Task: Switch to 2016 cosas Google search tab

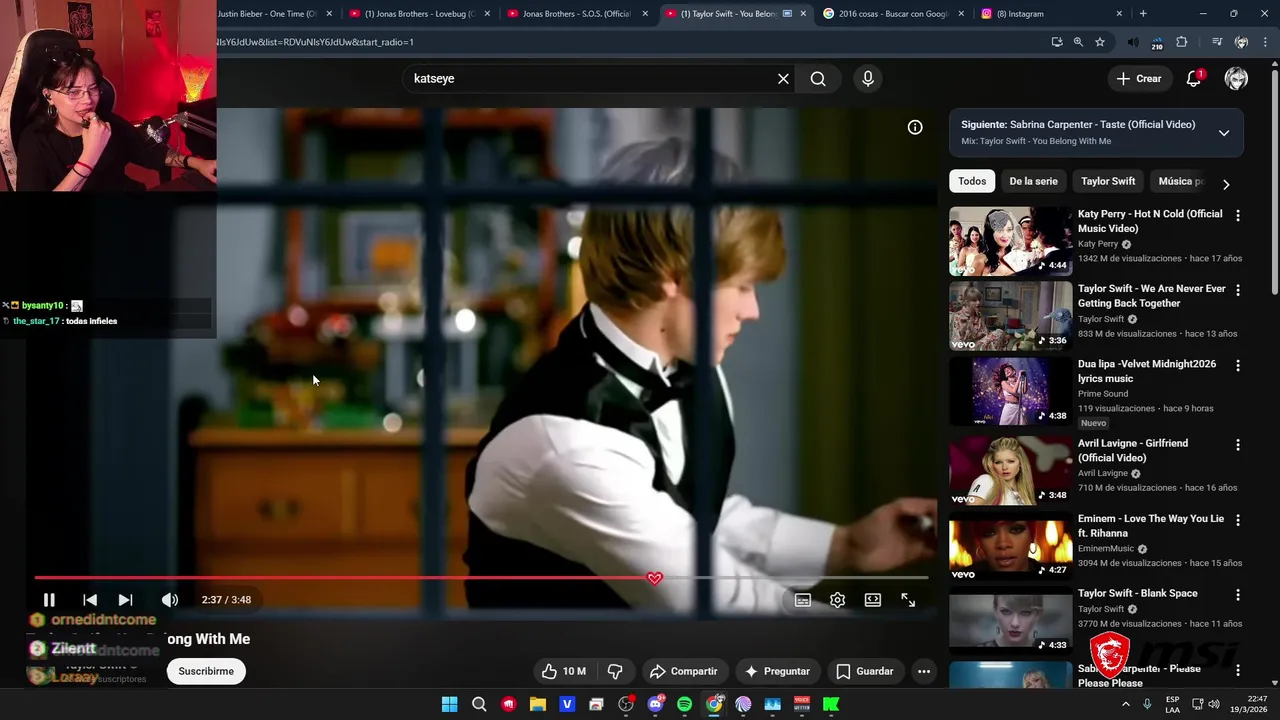Action: (x=893, y=14)
